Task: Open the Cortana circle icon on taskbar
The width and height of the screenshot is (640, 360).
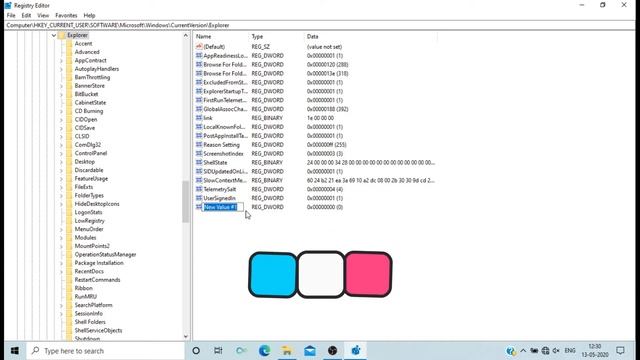Action: (196, 351)
